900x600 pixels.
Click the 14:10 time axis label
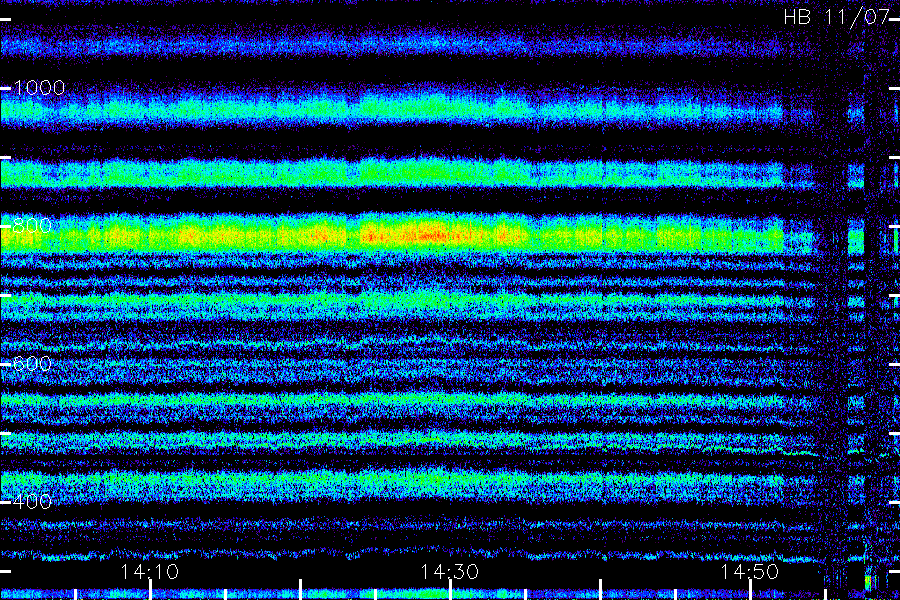[x=149, y=572]
